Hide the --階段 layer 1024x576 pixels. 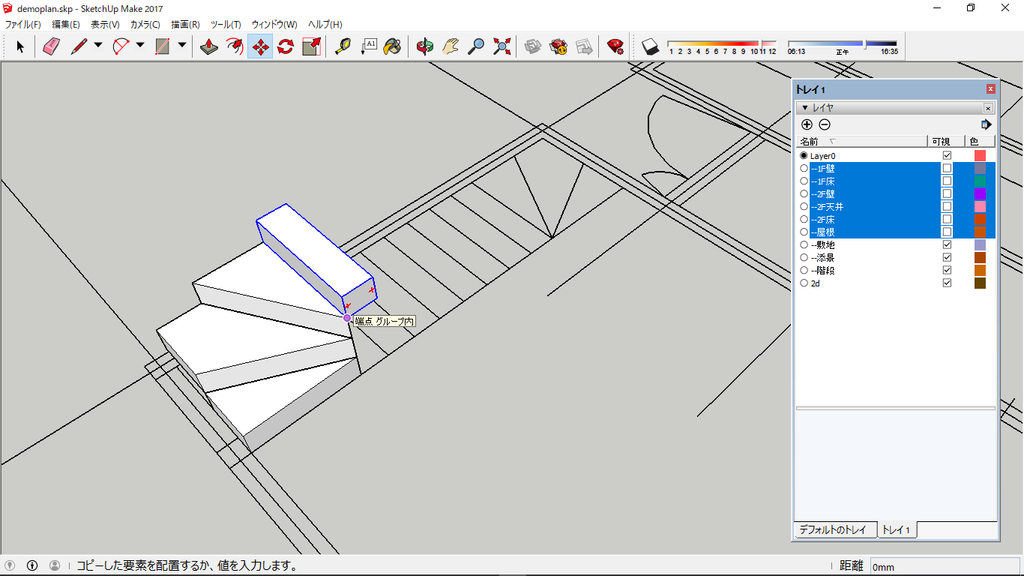coord(947,270)
